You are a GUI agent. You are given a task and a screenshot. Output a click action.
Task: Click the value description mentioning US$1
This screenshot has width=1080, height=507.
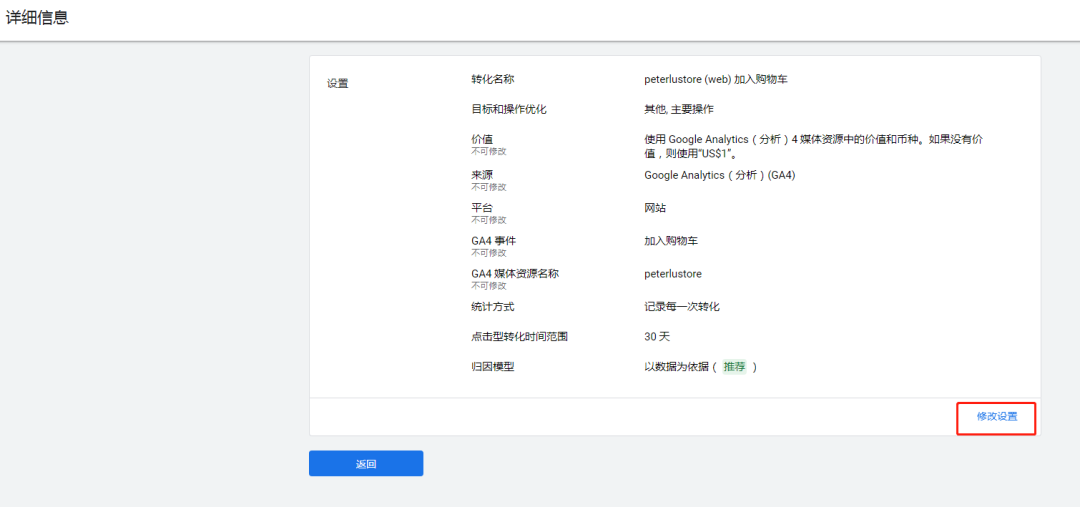click(813, 146)
